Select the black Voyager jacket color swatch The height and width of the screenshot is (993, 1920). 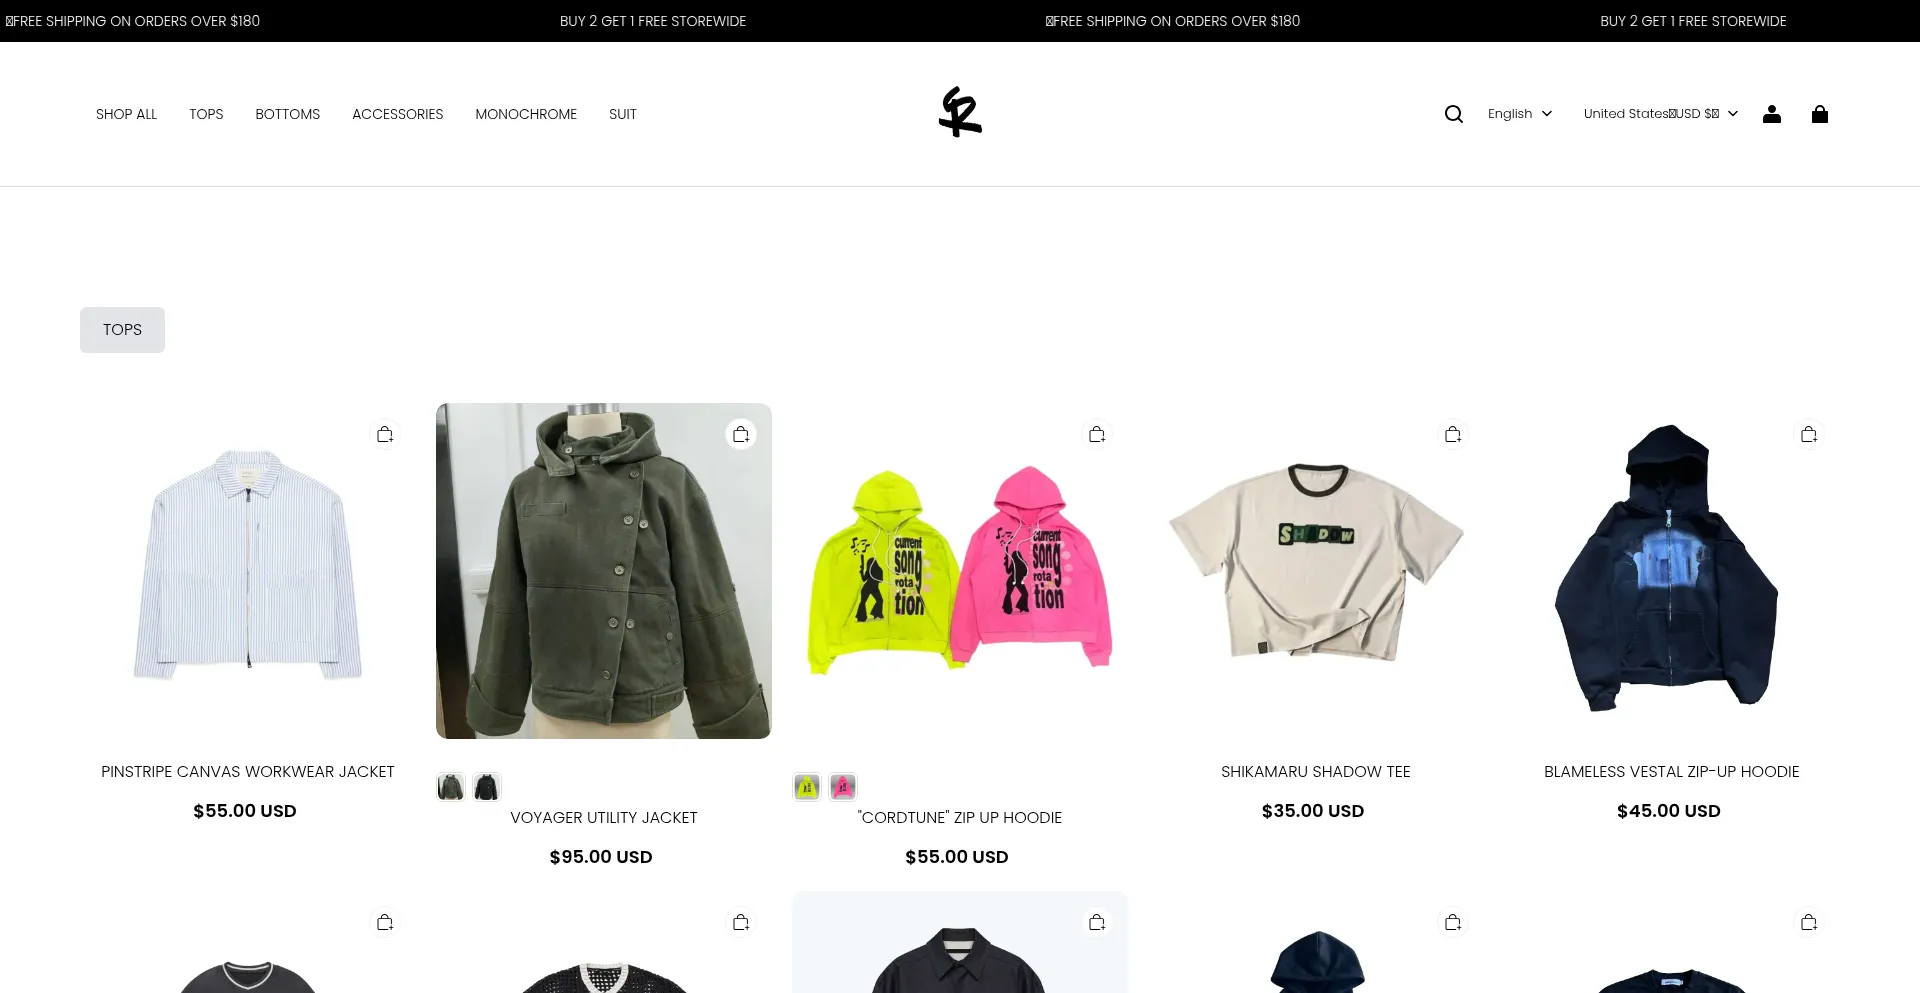[x=487, y=787]
